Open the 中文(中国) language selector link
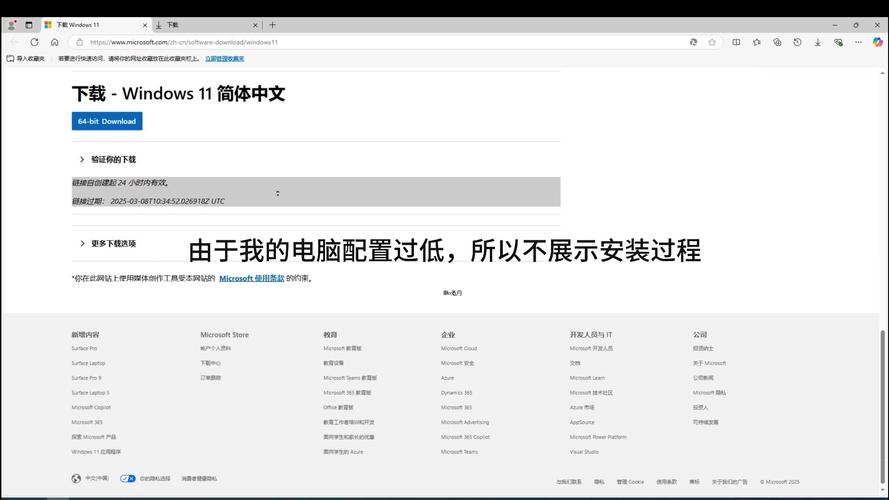The width and height of the screenshot is (889, 500). 96,478
